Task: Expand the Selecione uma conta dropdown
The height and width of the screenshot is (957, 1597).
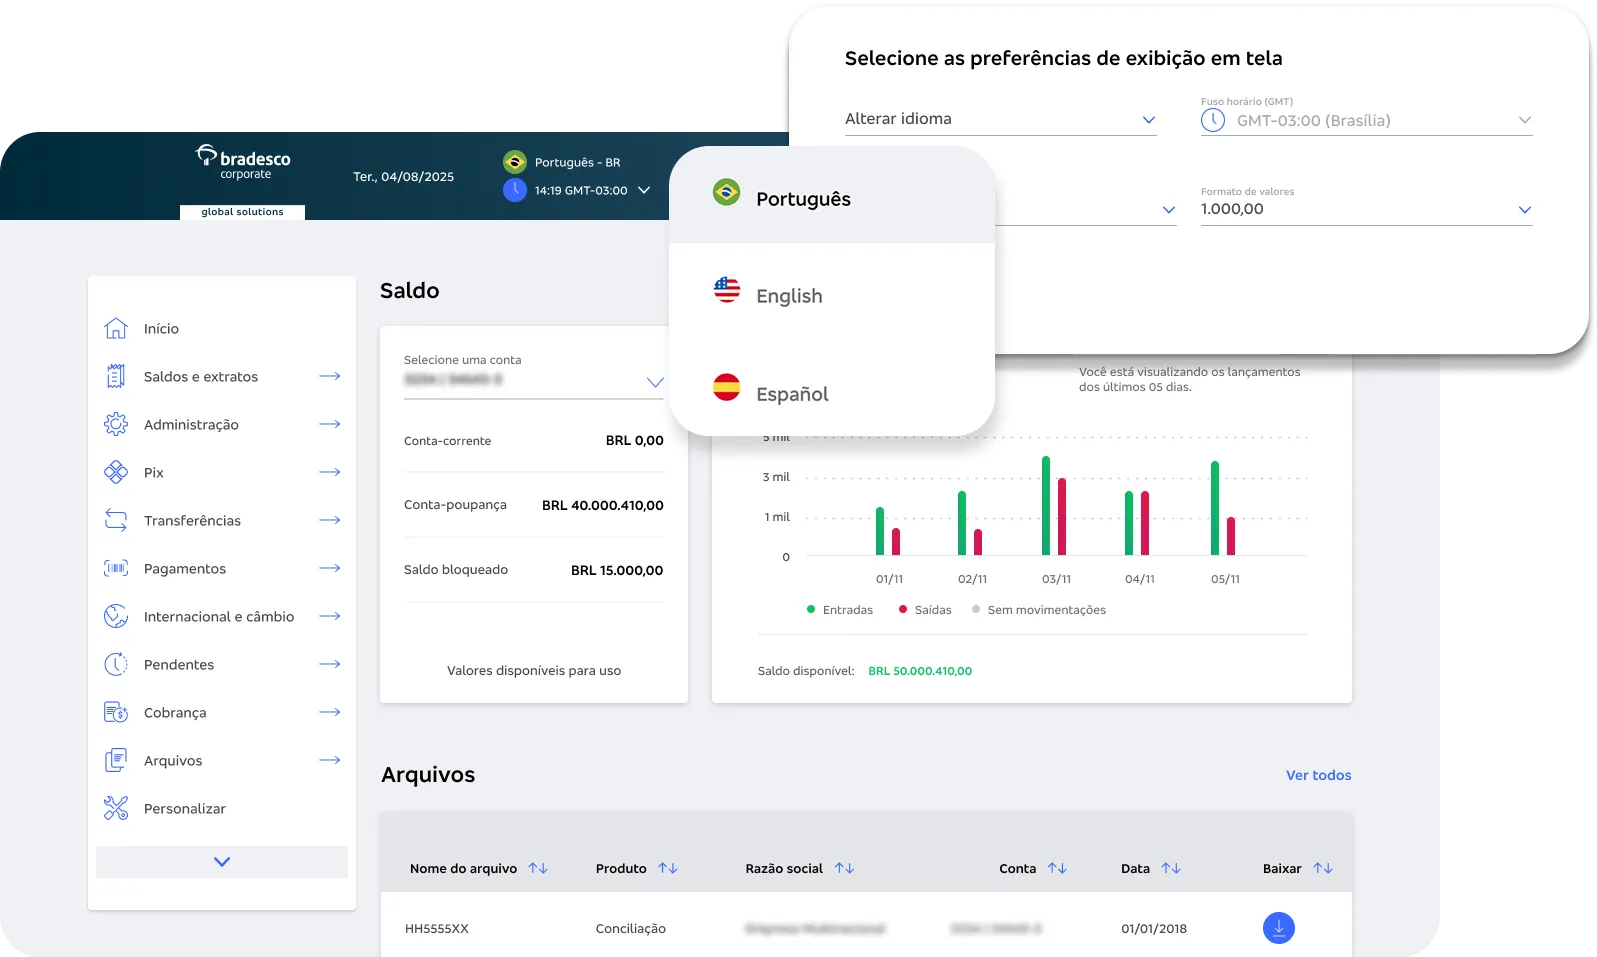Action: click(x=654, y=382)
